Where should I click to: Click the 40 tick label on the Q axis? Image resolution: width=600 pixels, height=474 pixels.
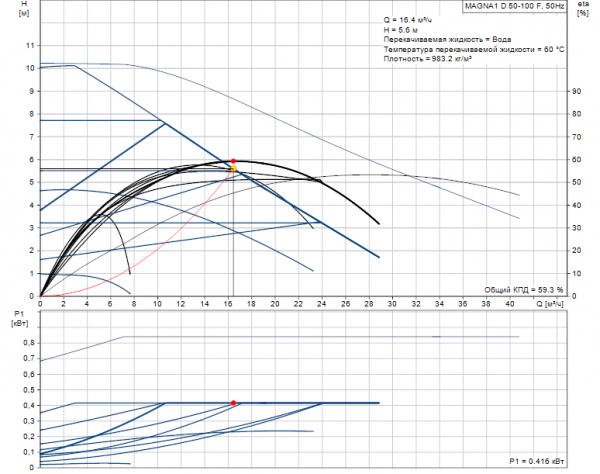click(509, 304)
